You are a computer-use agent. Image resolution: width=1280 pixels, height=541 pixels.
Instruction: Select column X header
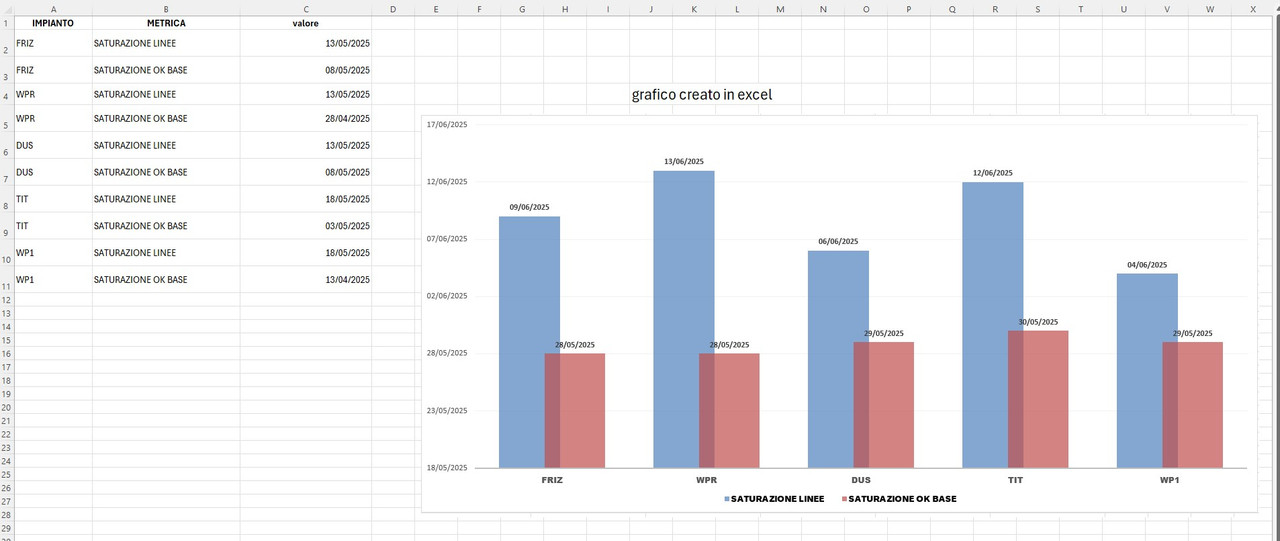pyautogui.click(x=1253, y=8)
